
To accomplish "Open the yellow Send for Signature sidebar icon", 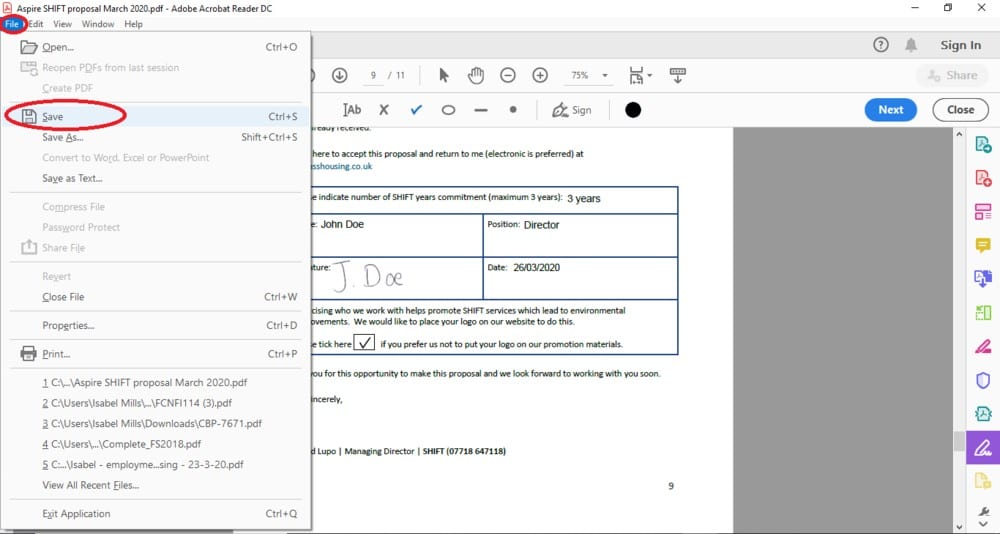I will tap(983, 480).
